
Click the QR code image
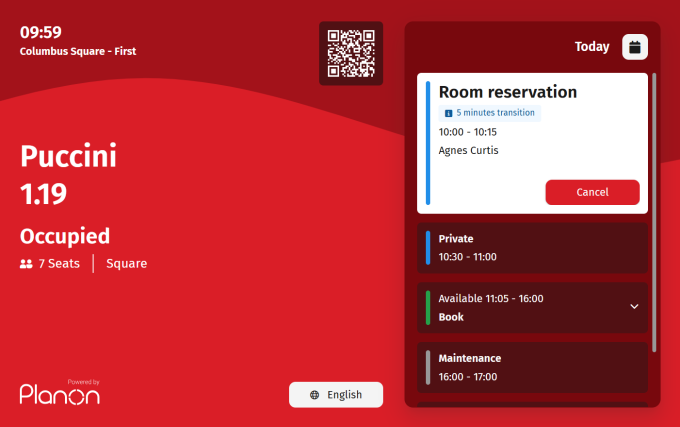coord(350,53)
